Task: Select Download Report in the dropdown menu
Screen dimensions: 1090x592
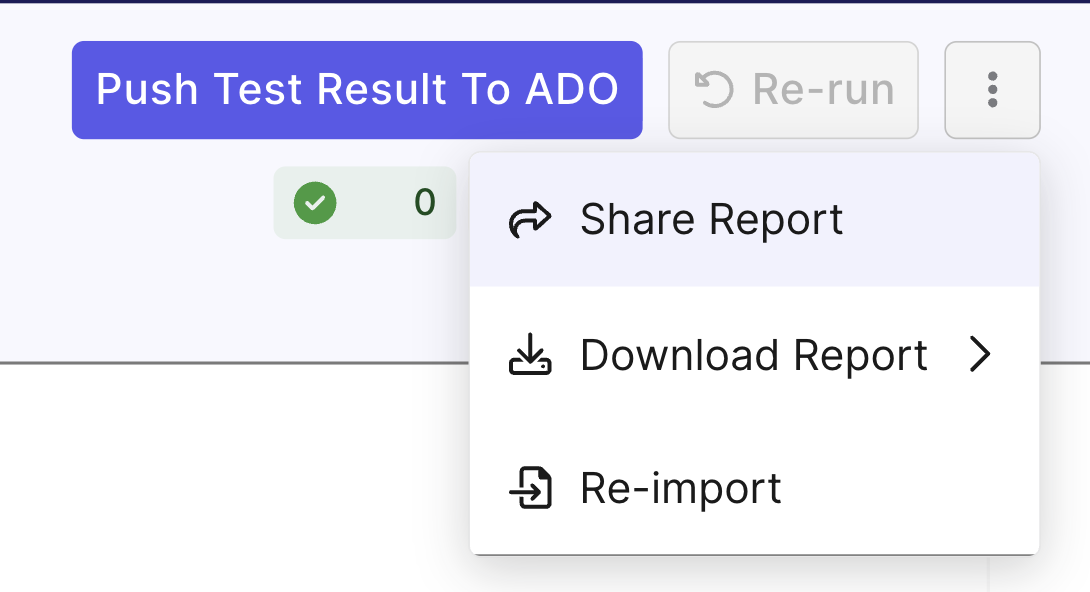Action: click(753, 355)
